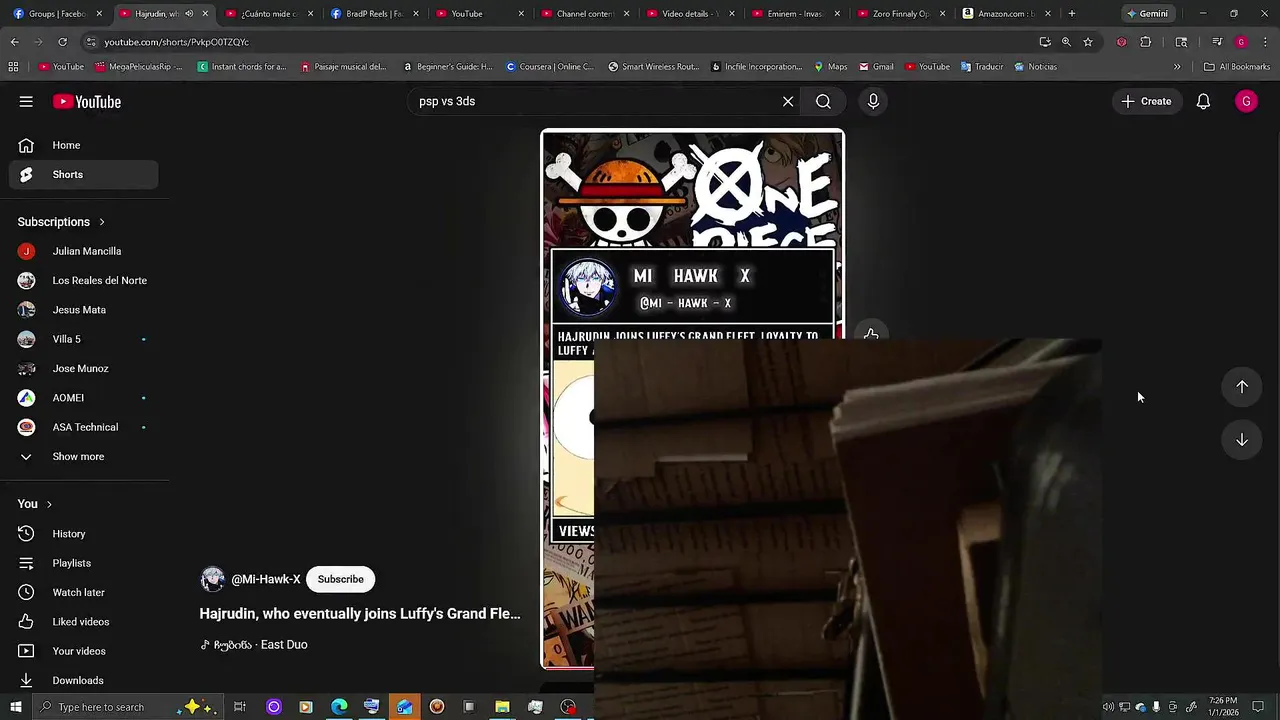Open the Extensions puzzle icon

click(1146, 42)
